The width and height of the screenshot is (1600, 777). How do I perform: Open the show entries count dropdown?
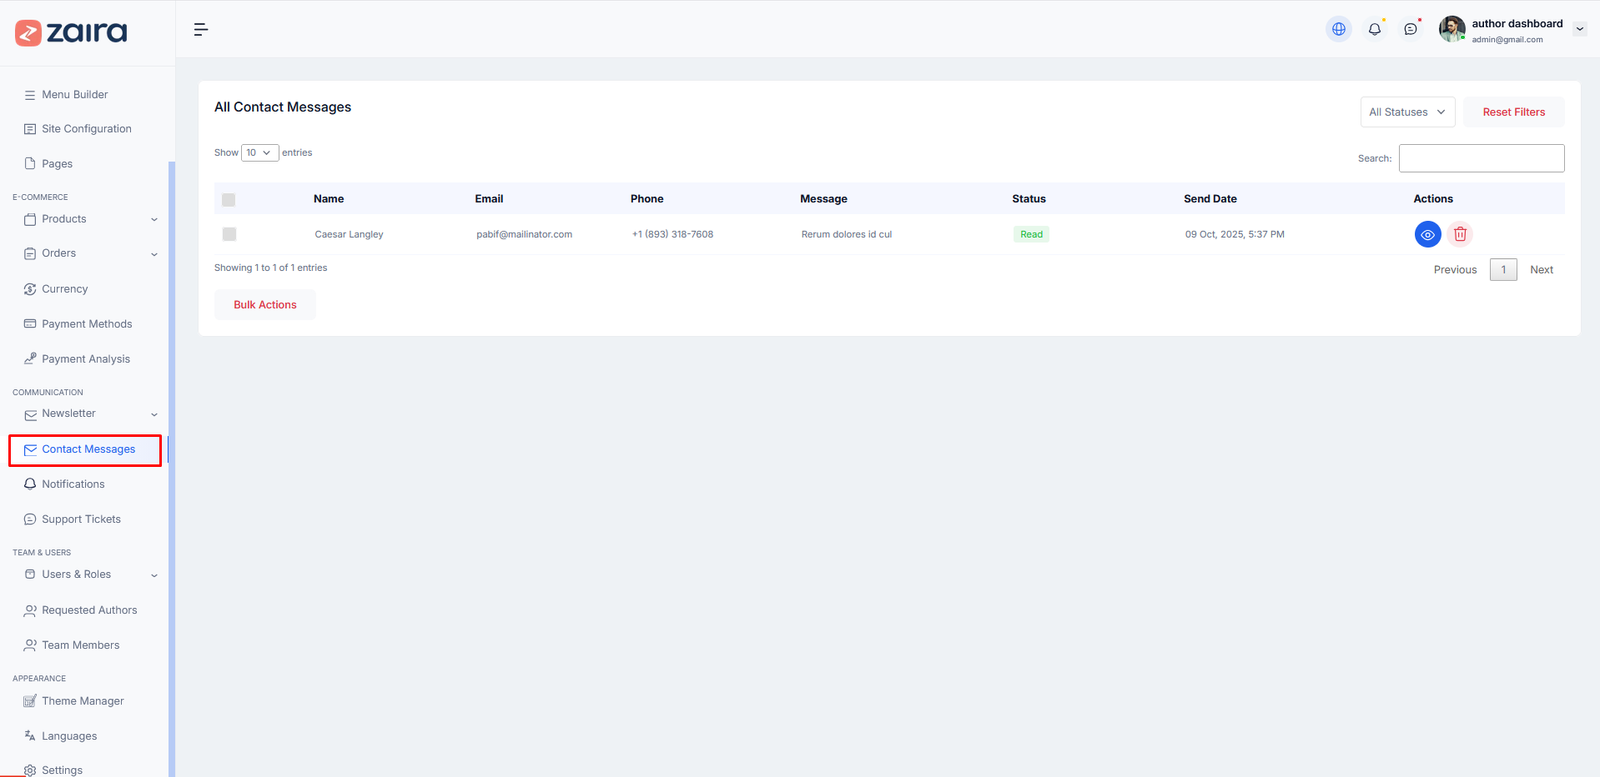[x=259, y=153]
